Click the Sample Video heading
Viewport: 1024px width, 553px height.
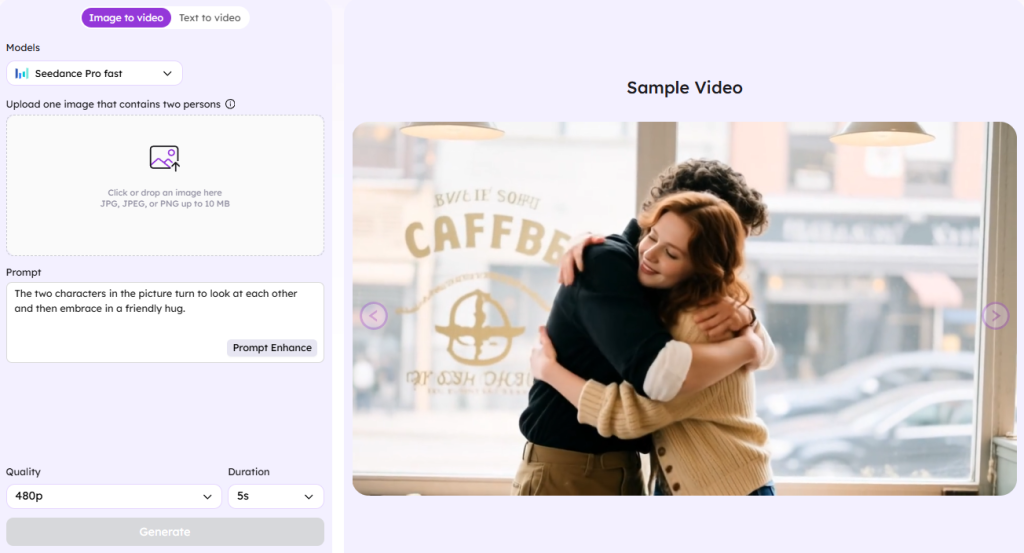point(684,88)
